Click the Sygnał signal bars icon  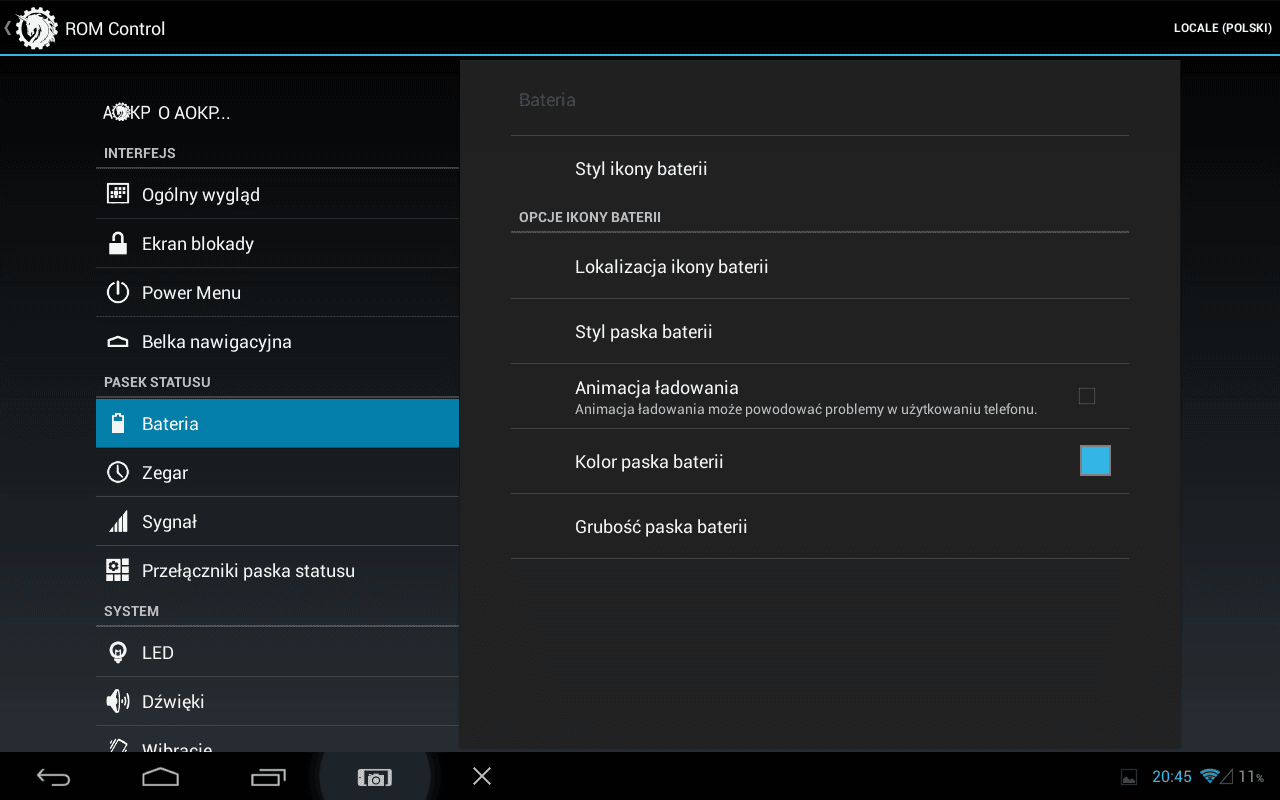(x=118, y=521)
